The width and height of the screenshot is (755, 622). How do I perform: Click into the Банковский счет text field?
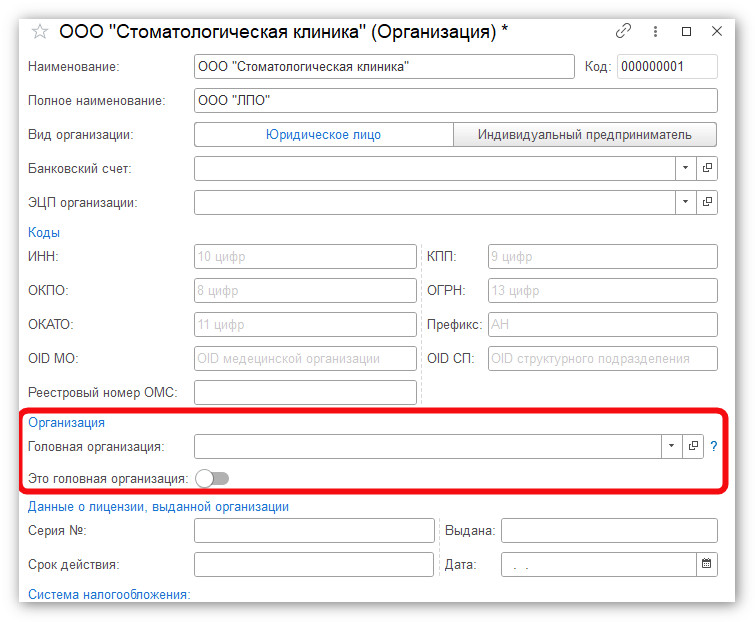tap(434, 168)
